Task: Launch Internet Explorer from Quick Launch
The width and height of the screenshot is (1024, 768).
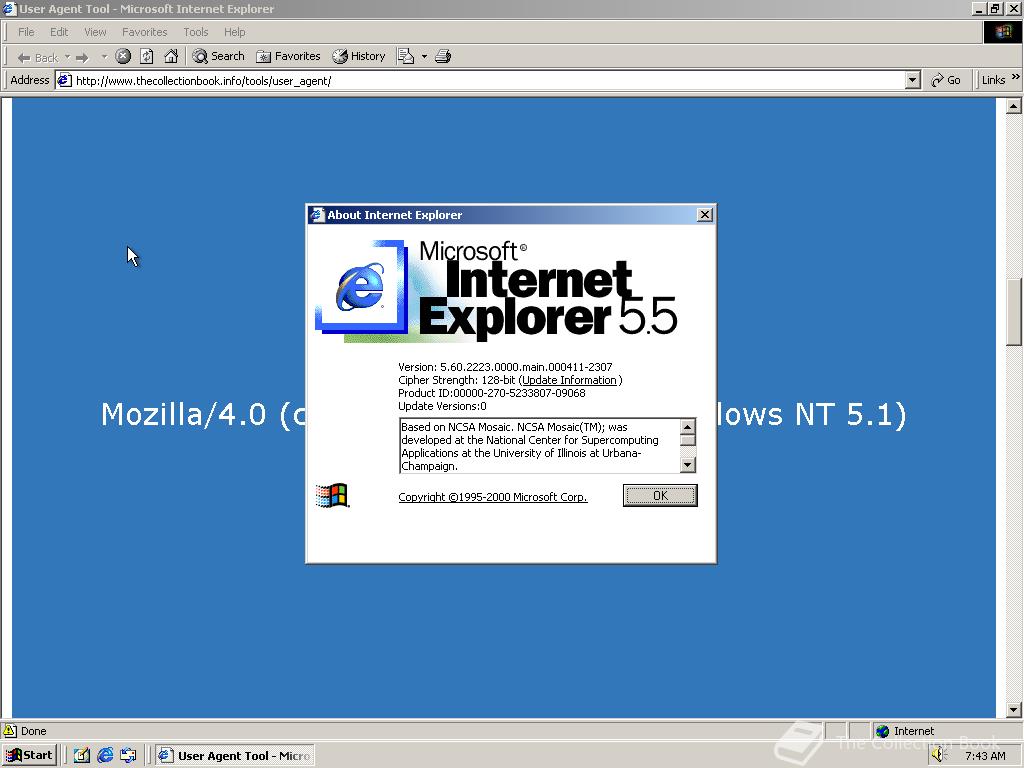Action: tap(105, 756)
